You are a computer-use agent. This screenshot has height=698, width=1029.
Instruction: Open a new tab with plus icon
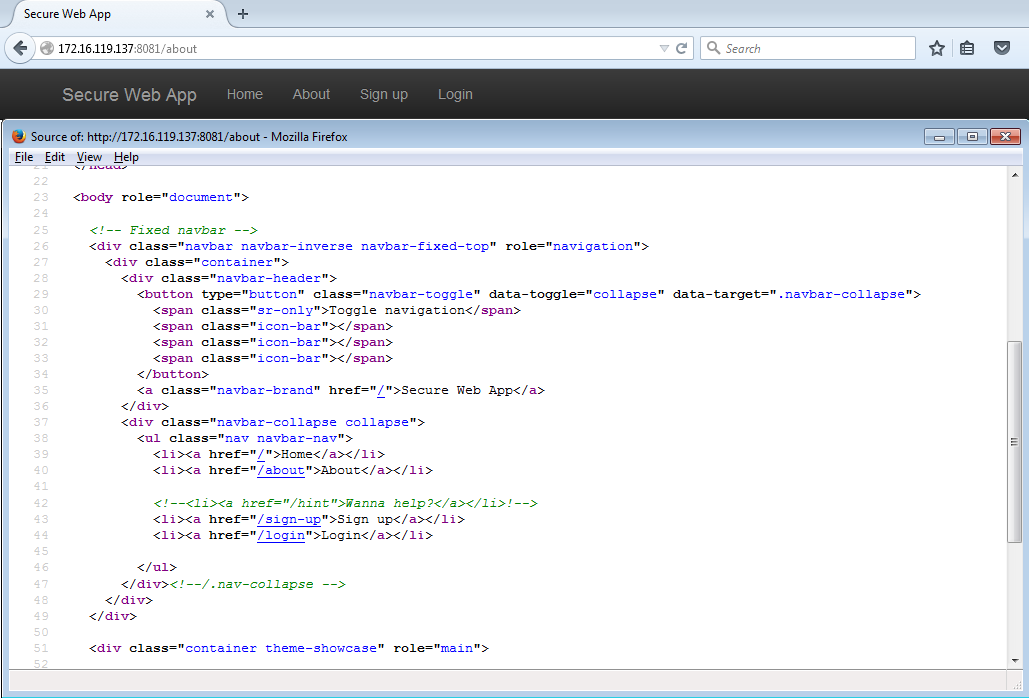(x=243, y=14)
